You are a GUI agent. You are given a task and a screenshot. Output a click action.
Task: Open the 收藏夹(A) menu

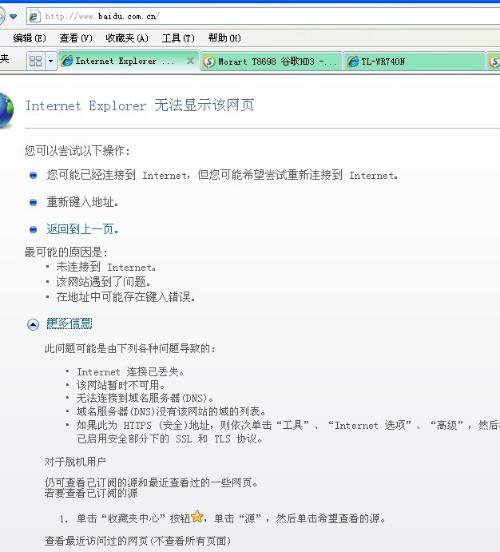coord(127,38)
